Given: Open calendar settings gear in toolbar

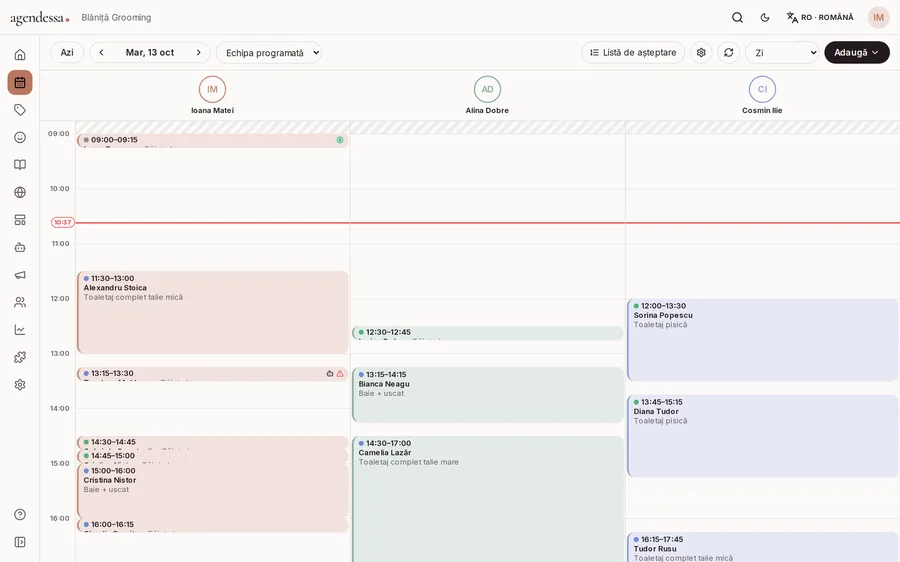Looking at the screenshot, I should (701, 52).
